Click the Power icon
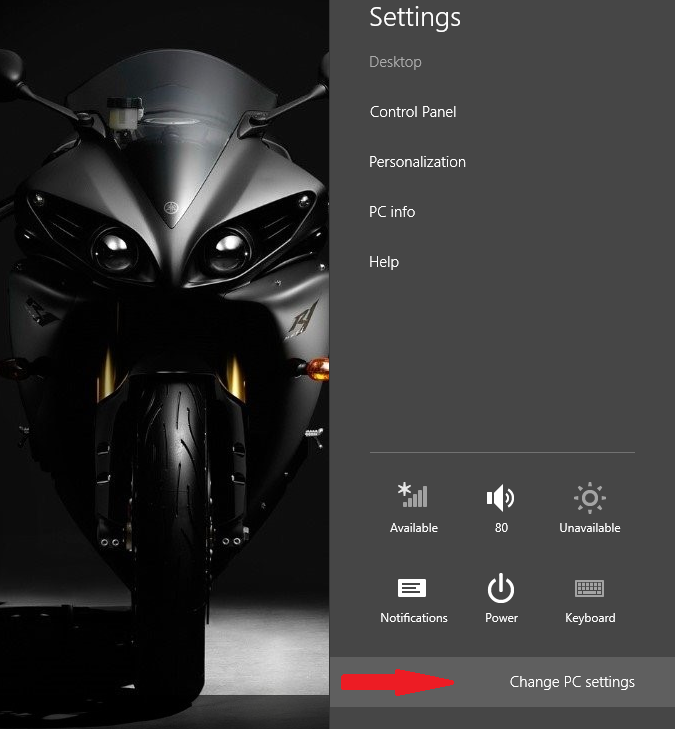The width and height of the screenshot is (675, 729). coord(501,588)
